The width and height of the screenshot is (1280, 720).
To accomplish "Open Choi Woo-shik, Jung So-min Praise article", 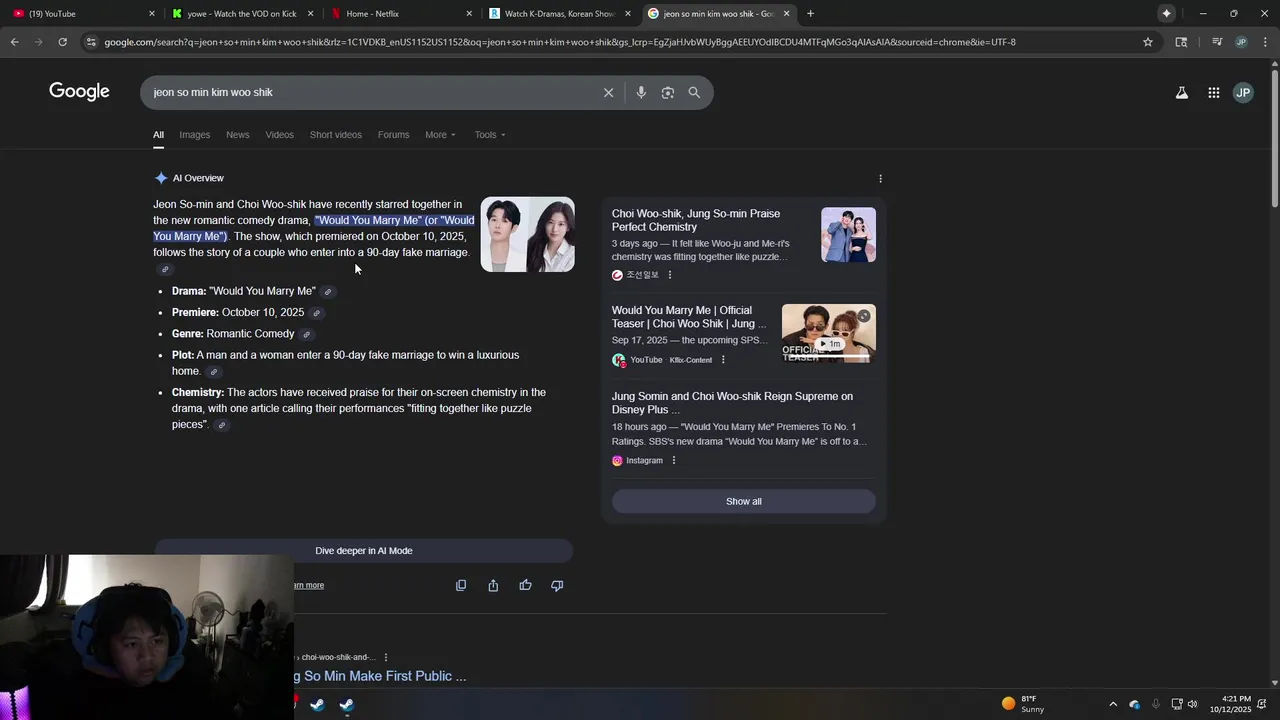I will tap(696, 220).
